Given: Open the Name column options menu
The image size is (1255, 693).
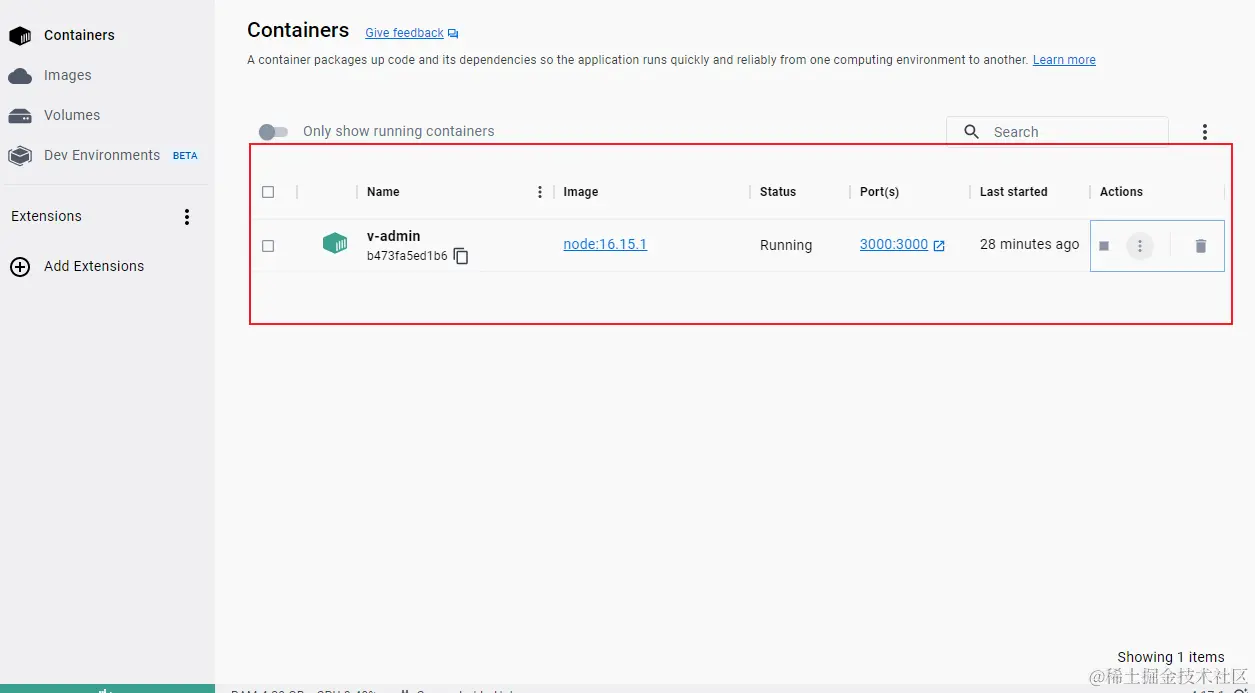Looking at the screenshot, I should [x=540, y=192].
